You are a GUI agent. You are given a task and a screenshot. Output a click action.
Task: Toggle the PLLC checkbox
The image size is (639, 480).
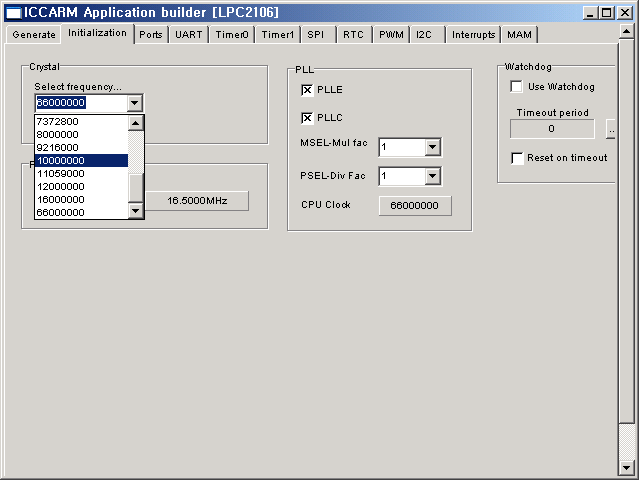[307, 118]
